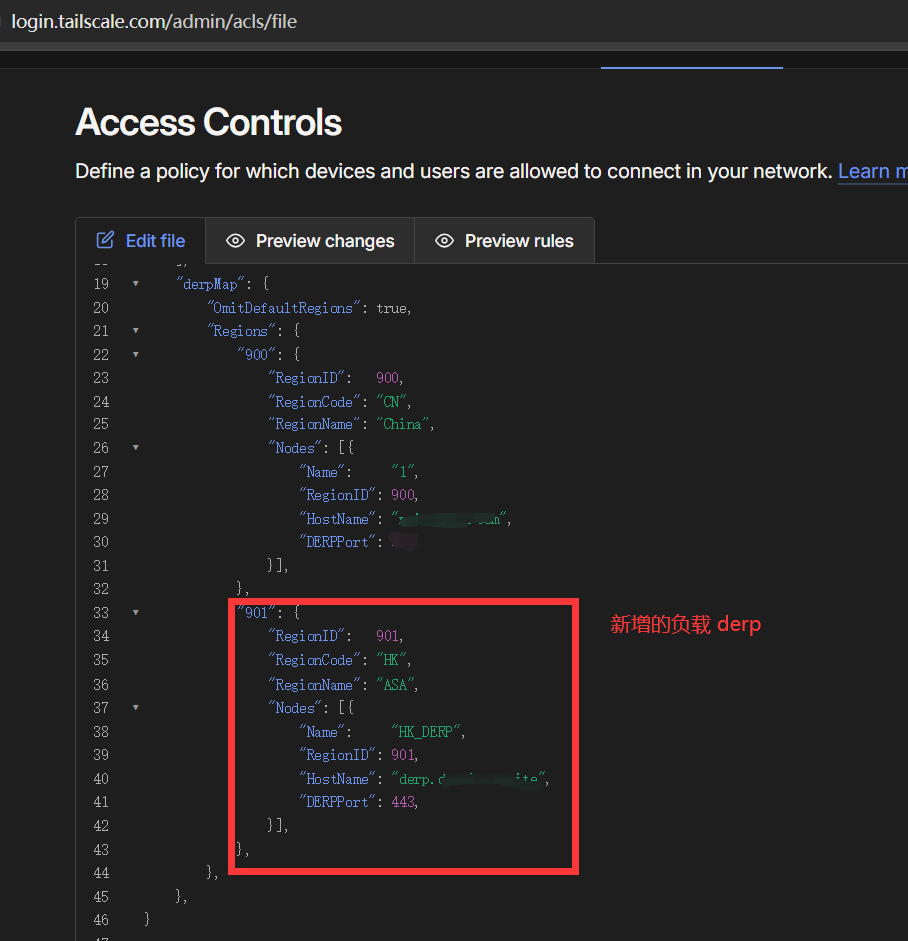Click line number 46 in the gutter

click(x=101, y=919)
